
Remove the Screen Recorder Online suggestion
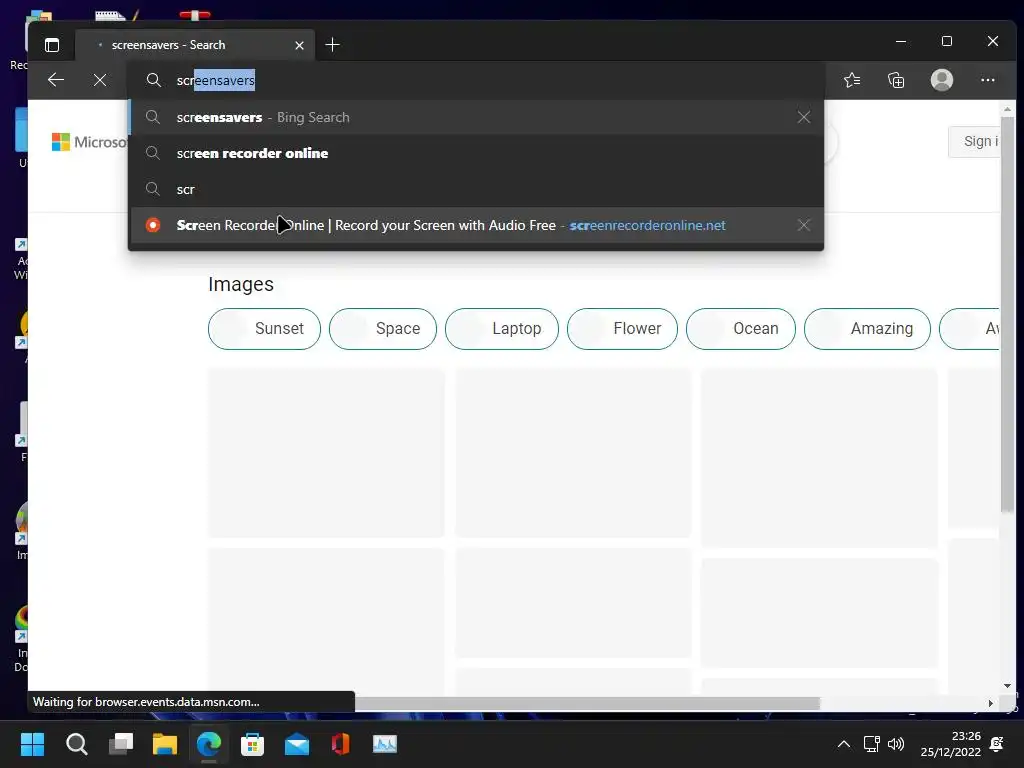pos(804,225)
